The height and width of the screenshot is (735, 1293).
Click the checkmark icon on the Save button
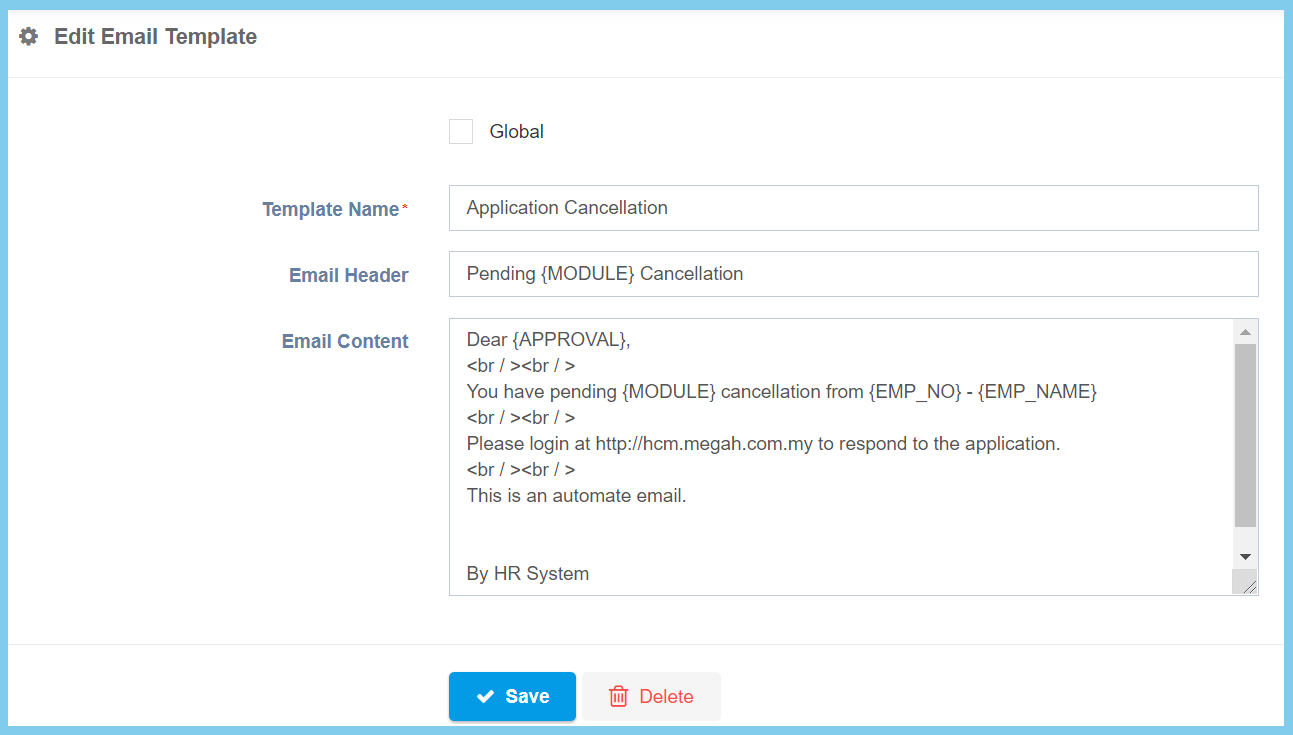click(x=486, y=697)
